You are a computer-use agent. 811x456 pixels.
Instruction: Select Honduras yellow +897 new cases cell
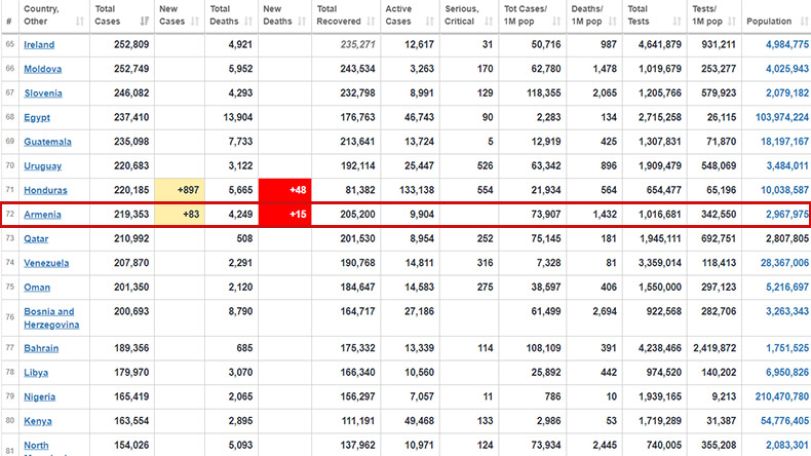pos(179,190)
